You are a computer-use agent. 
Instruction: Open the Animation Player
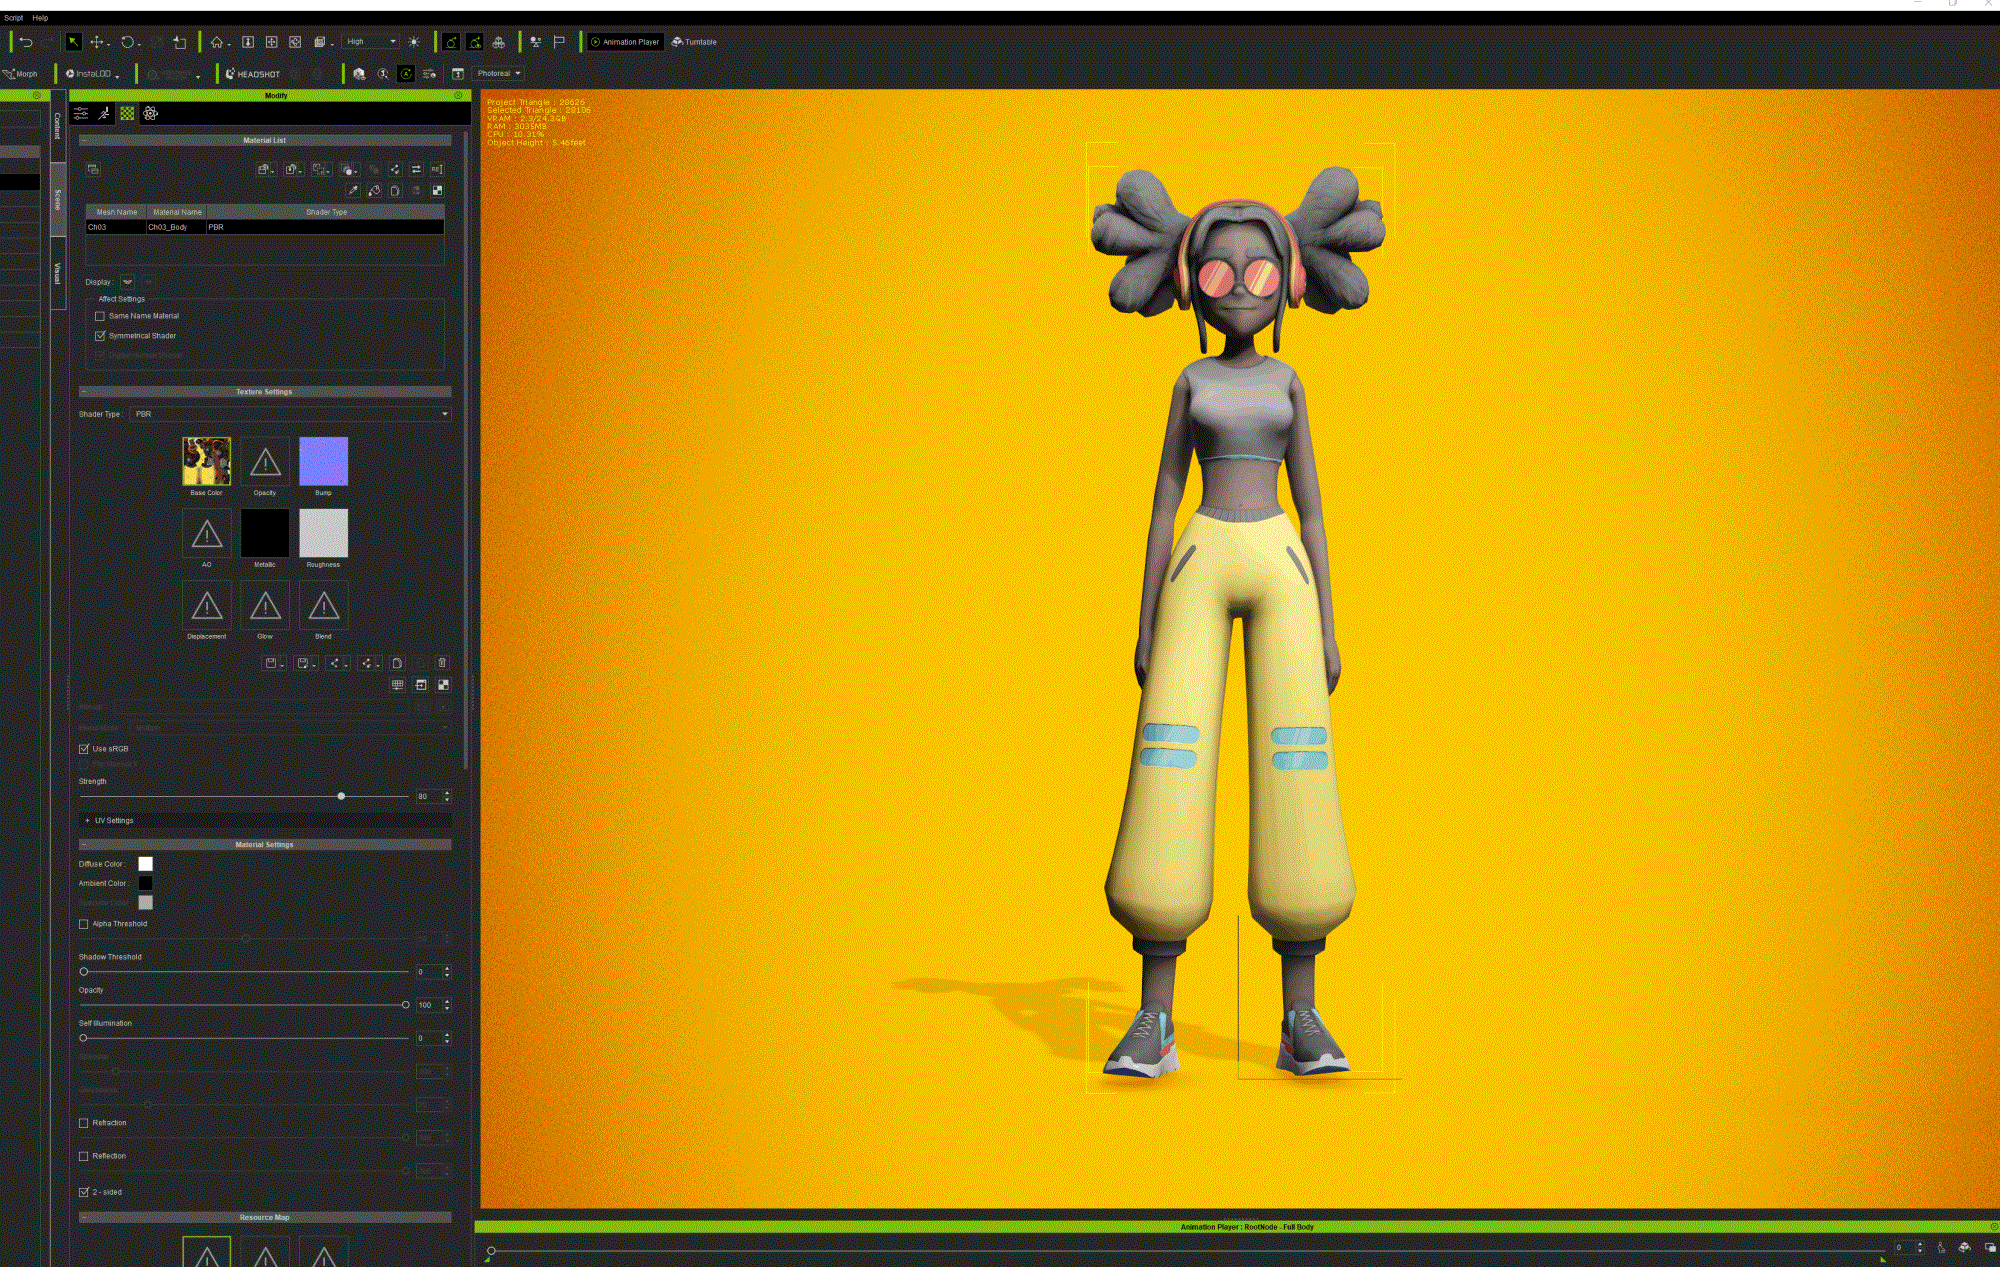click(625, 42)
